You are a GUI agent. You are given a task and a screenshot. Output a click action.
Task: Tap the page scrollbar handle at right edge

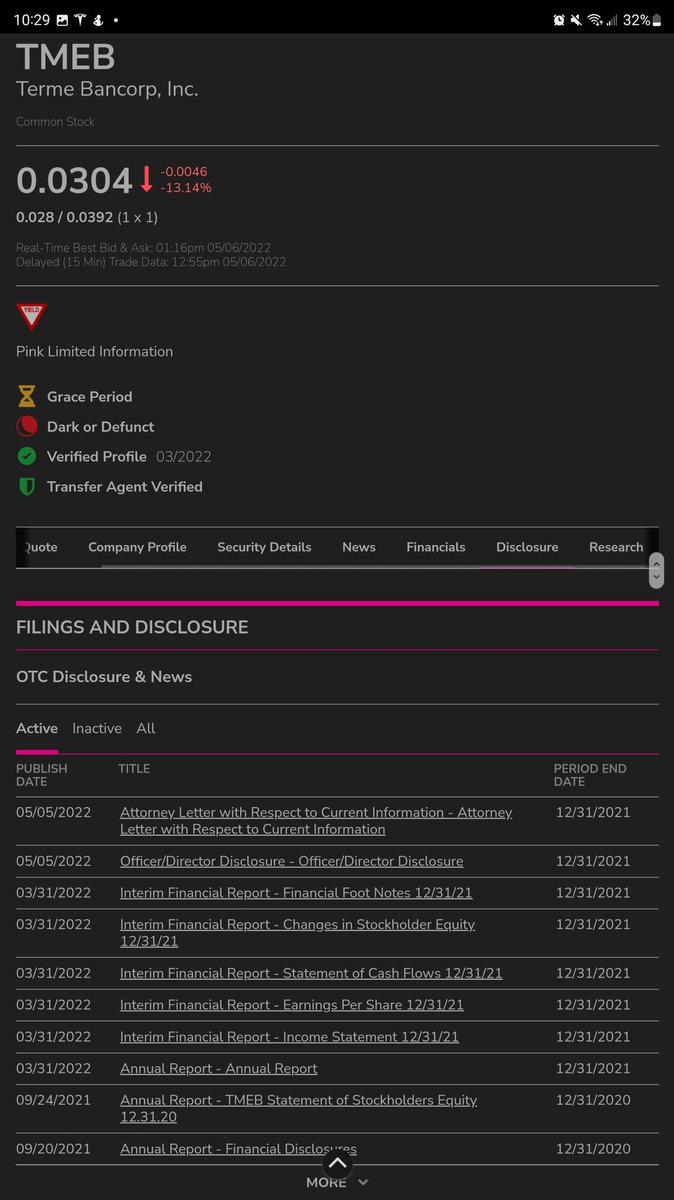656,570
